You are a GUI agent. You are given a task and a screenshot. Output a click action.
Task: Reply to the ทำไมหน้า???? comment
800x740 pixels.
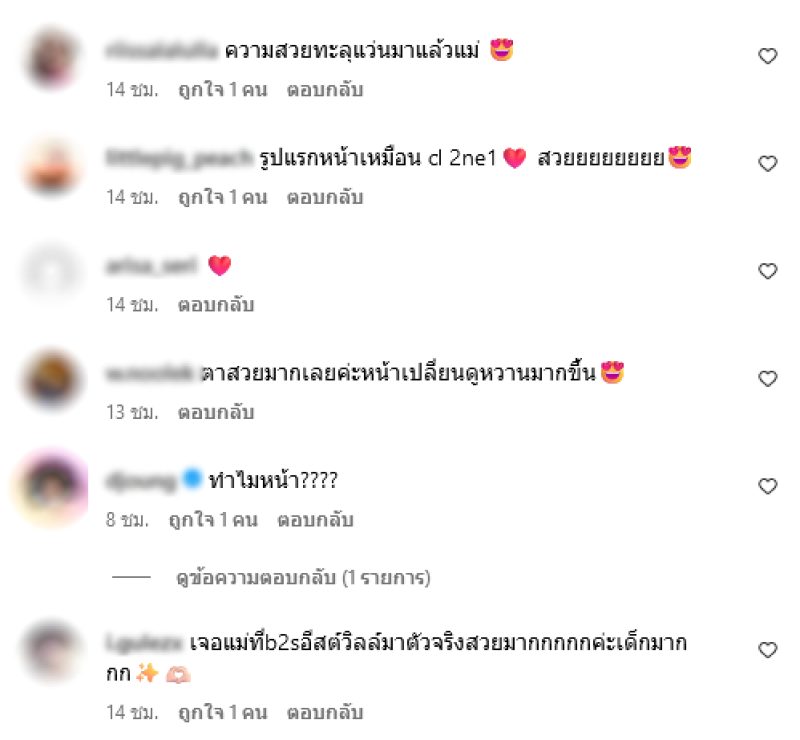[x=315, y=520]
